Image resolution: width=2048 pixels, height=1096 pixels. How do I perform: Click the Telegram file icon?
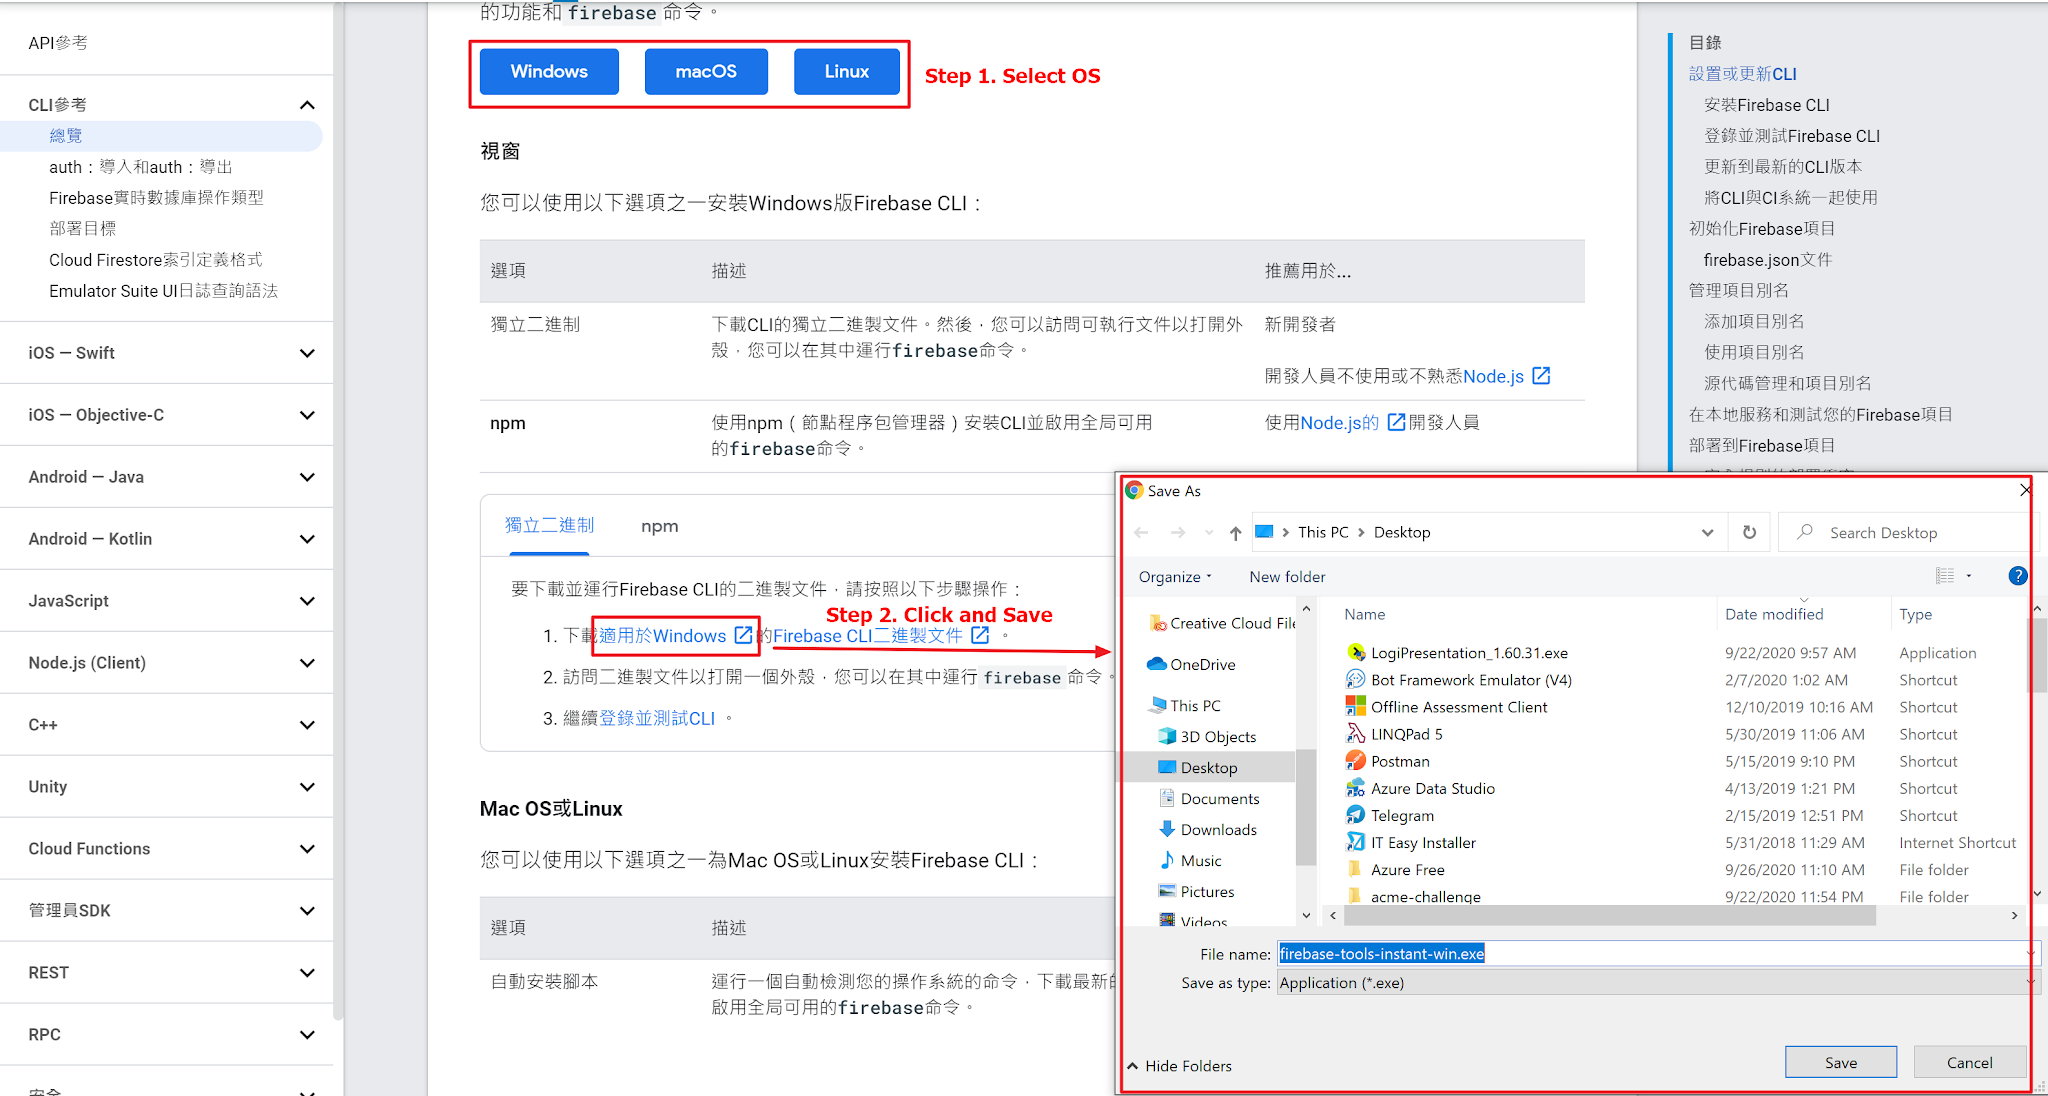pyautogui.click(x=1357, y=815)
